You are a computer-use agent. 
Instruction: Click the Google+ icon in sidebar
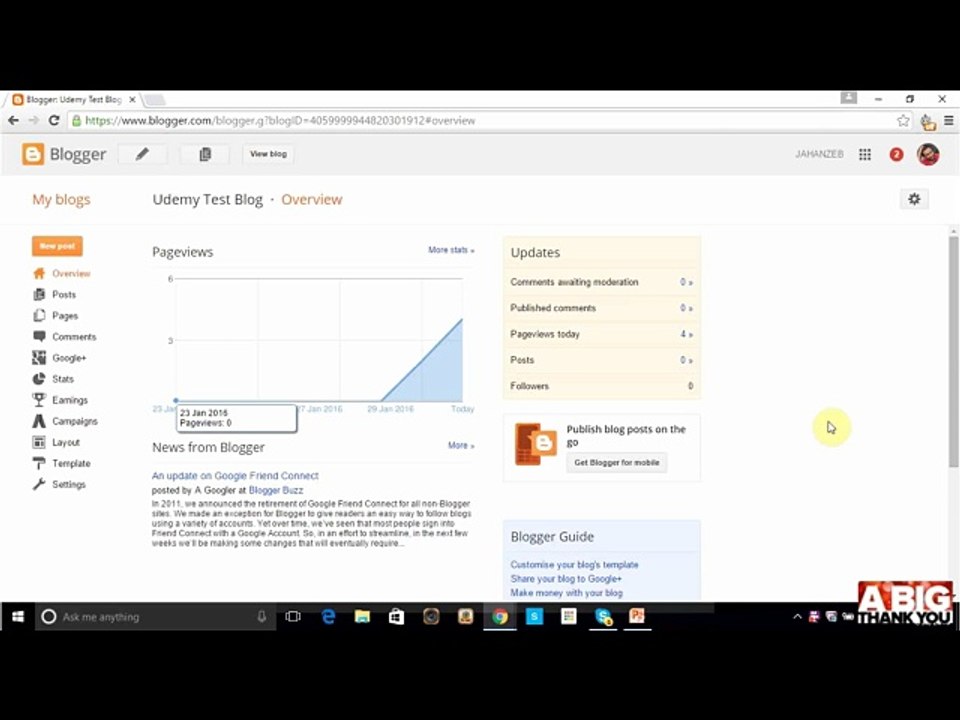tap(39, 358)
